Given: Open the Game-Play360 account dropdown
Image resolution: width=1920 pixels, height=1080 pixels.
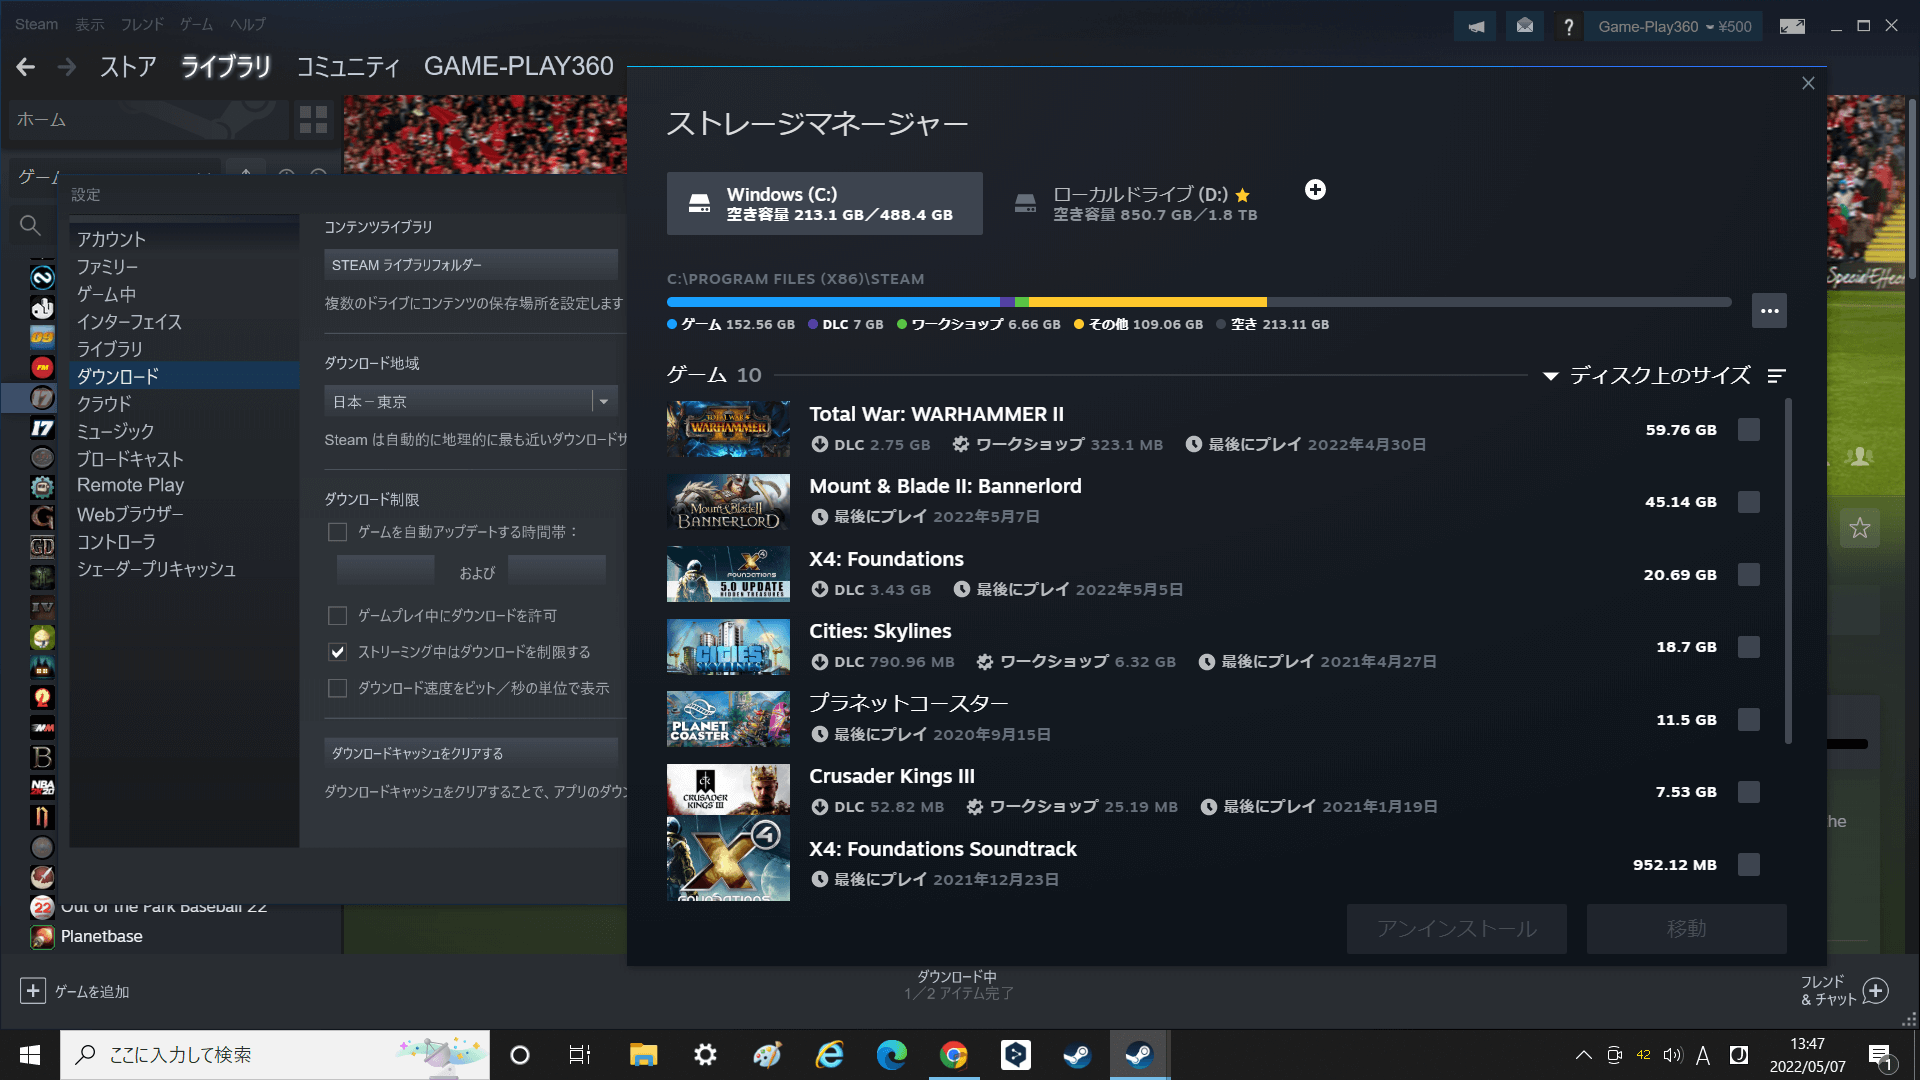Looking at the screenshot, I should tap(1673, 27).
